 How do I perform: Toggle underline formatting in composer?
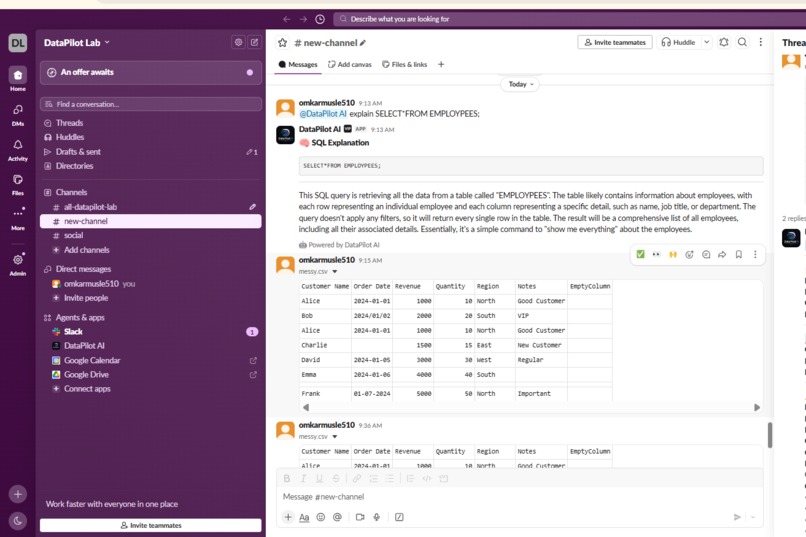319,478
